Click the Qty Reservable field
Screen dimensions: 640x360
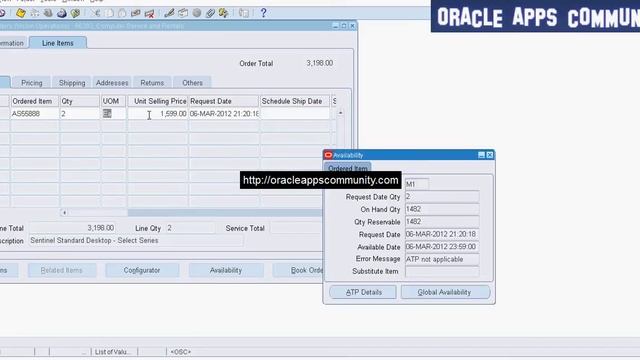442,222
